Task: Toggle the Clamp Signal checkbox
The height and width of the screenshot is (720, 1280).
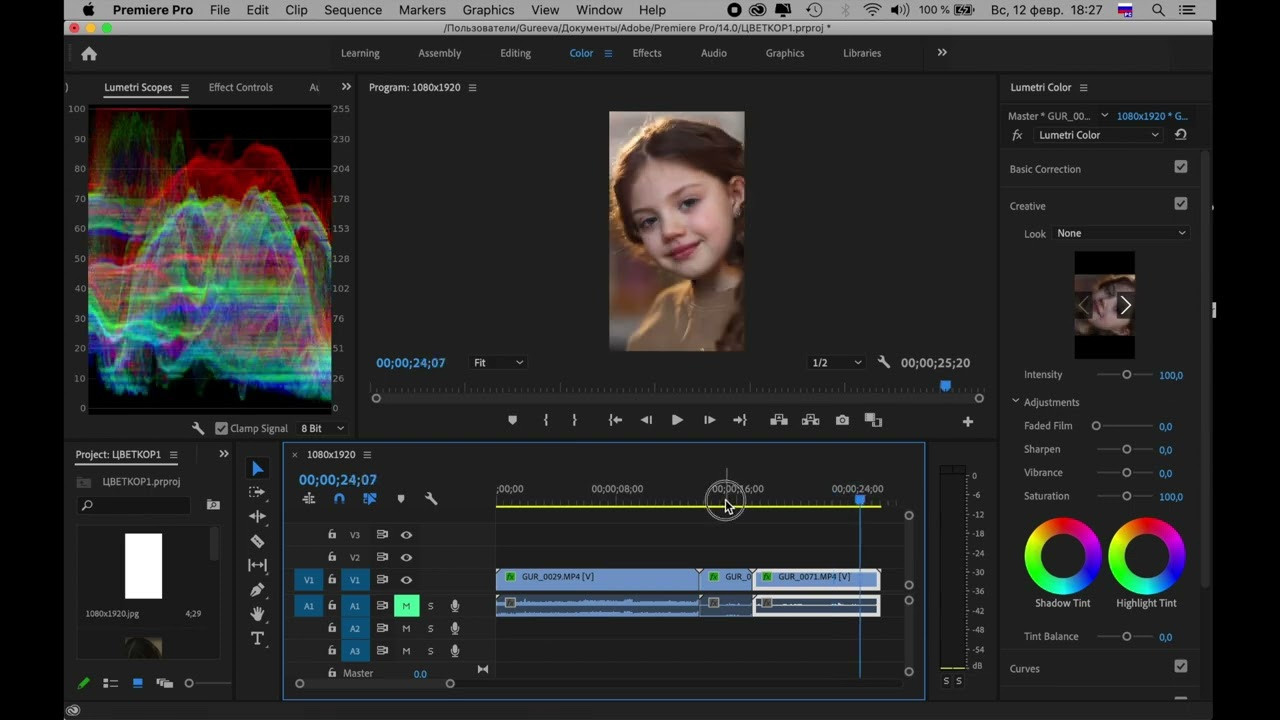Action: click(x=222, y=428)
